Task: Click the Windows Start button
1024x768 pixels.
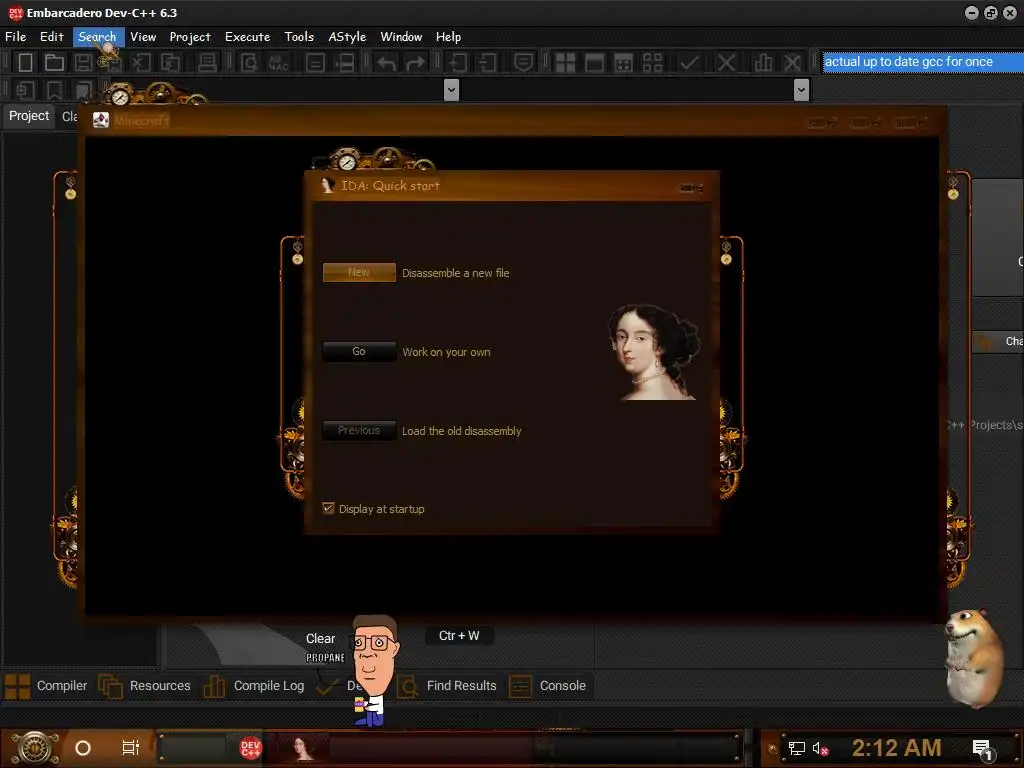Action: (x=35, y=748)
